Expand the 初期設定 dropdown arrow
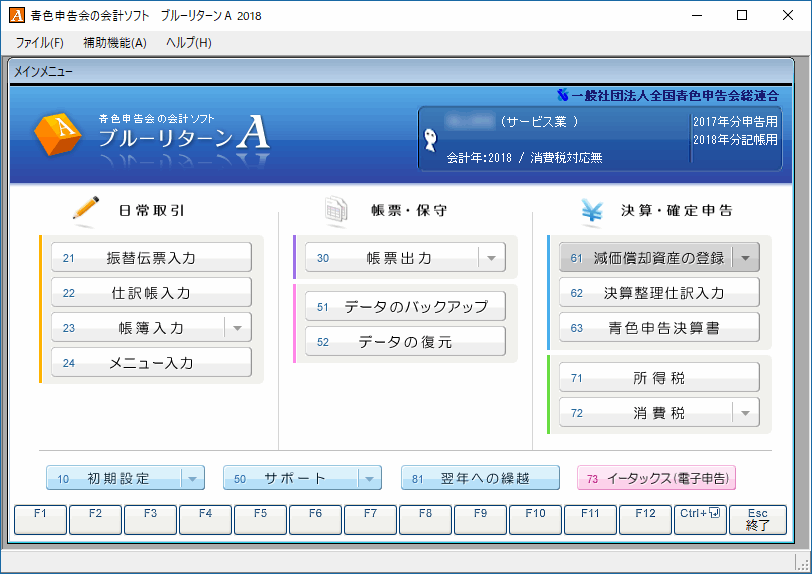This screenshot has width=812, height=574. (192, 479)
